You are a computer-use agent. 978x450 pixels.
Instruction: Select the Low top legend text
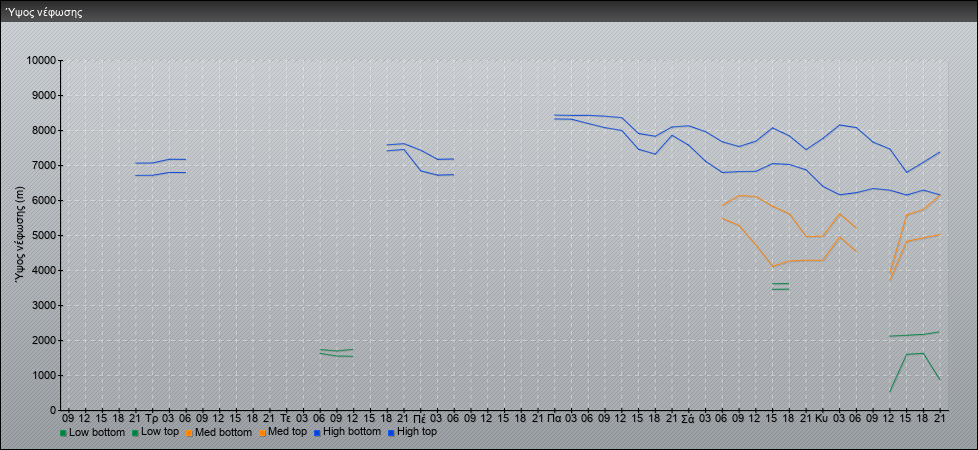click(x=161, y=433)
